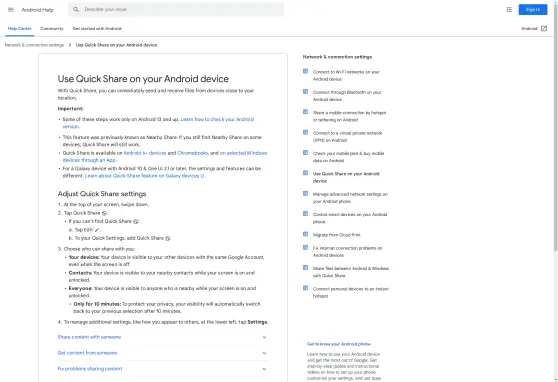Open Fix internet connection problems link

click(x=348, y=252)
